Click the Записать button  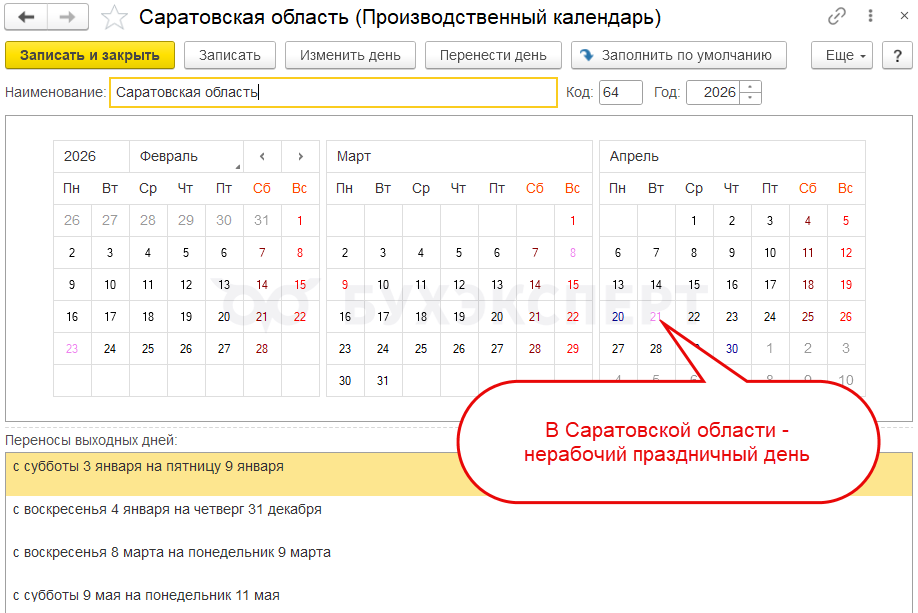point(230,55)
